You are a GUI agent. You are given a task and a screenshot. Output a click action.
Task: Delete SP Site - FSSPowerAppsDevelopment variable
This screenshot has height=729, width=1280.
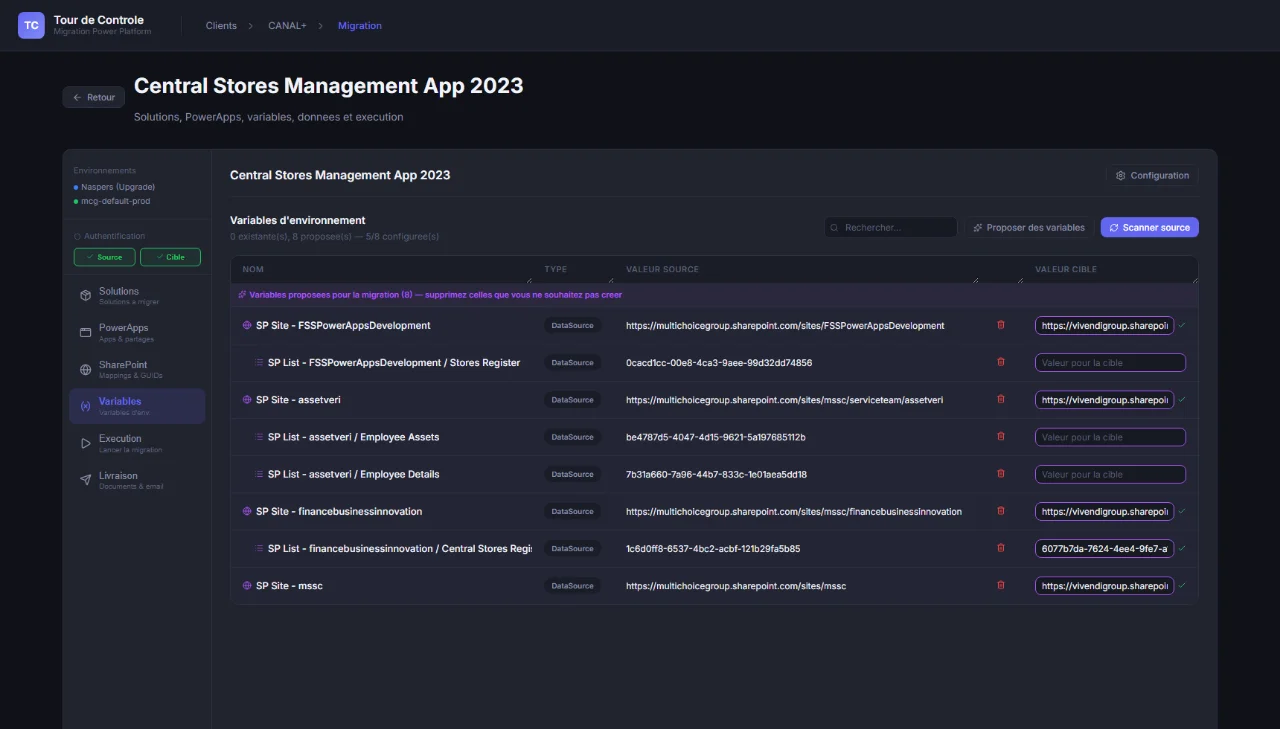(1001, 325)
